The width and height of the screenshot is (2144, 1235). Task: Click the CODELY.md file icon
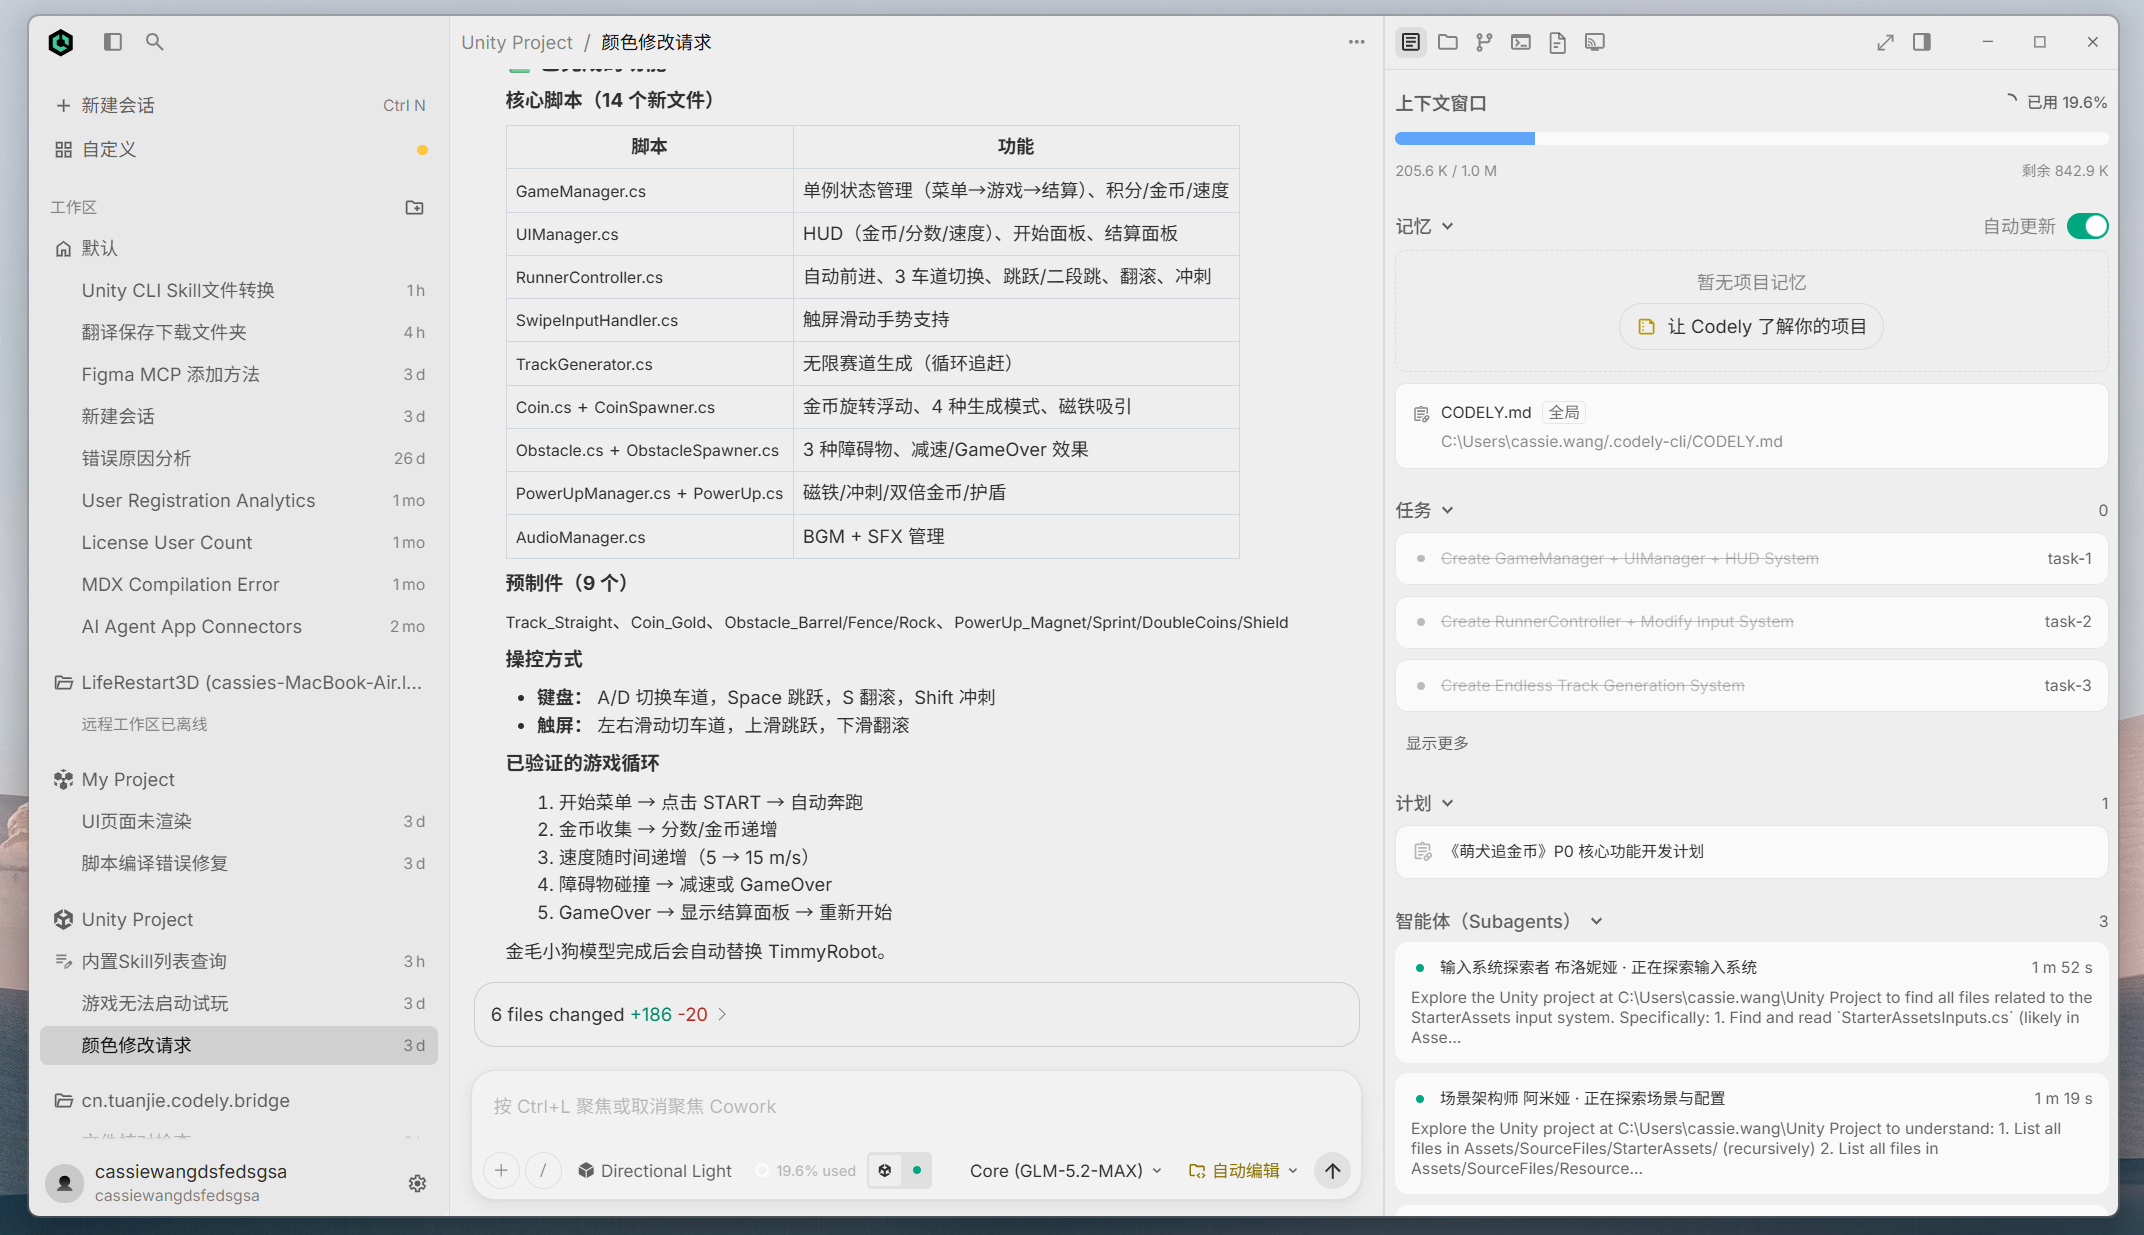1421,414
